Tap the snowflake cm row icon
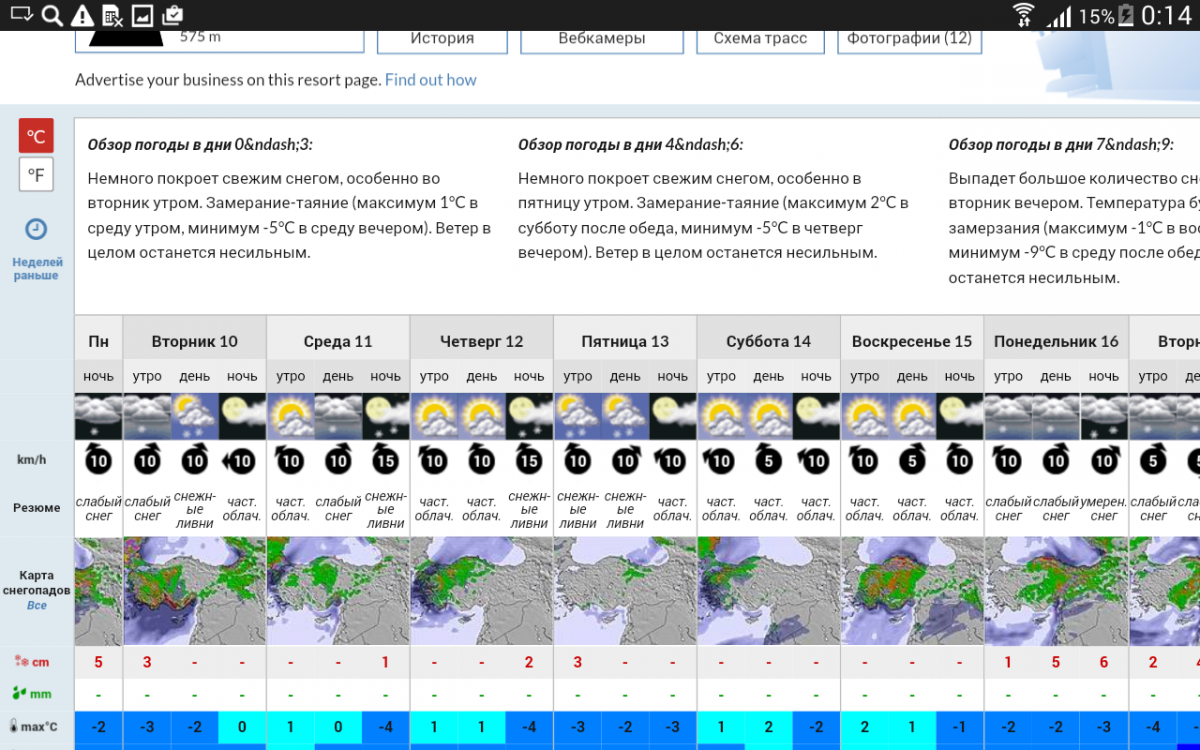This screenshot has height=750, width=1200. [x=21, y=662]
